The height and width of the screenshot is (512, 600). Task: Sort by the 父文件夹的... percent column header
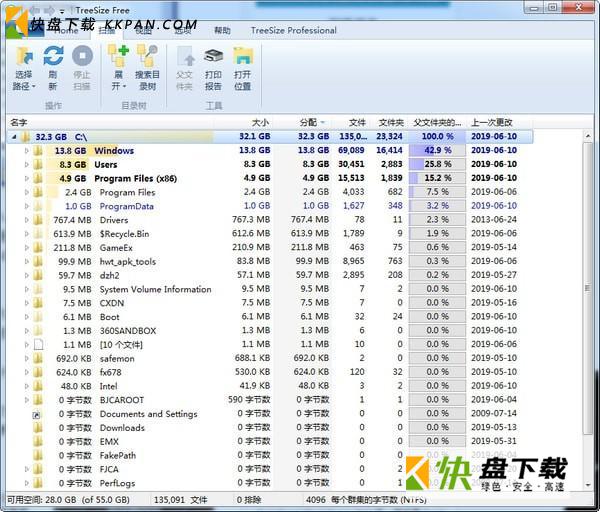pos(437,122)
